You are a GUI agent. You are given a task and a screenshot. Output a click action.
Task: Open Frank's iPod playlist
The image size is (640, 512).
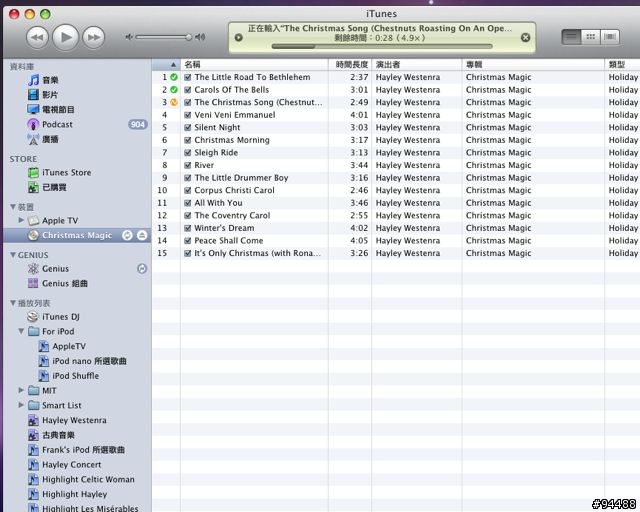[x=83, y=450]
